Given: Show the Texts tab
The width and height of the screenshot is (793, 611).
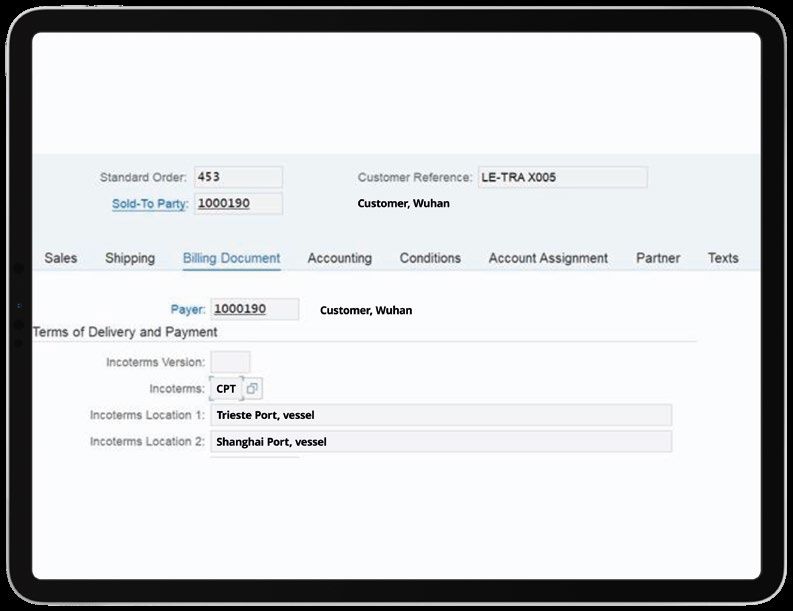Looking at the screenshot, I should coord(723,258).
